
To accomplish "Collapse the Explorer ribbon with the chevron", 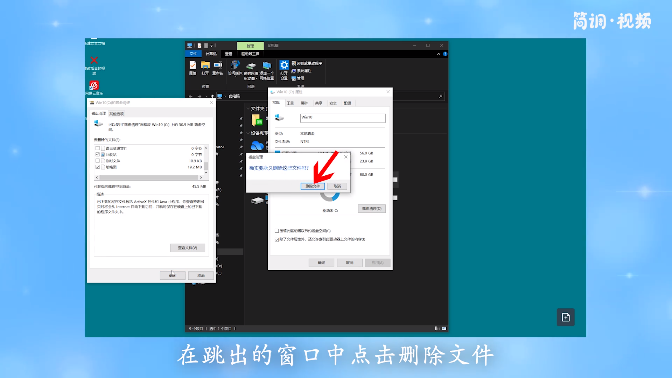I will 438,54.
